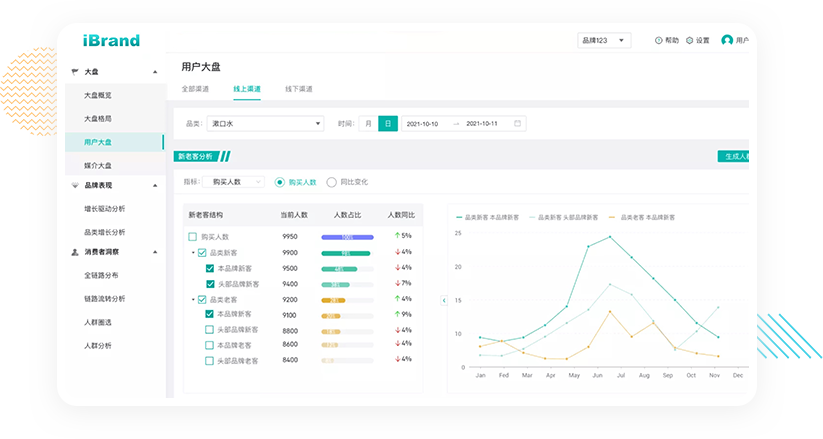
Task: Check 头部品牌新客 checkbox in the 8800 row
Action: pos(209,330)
